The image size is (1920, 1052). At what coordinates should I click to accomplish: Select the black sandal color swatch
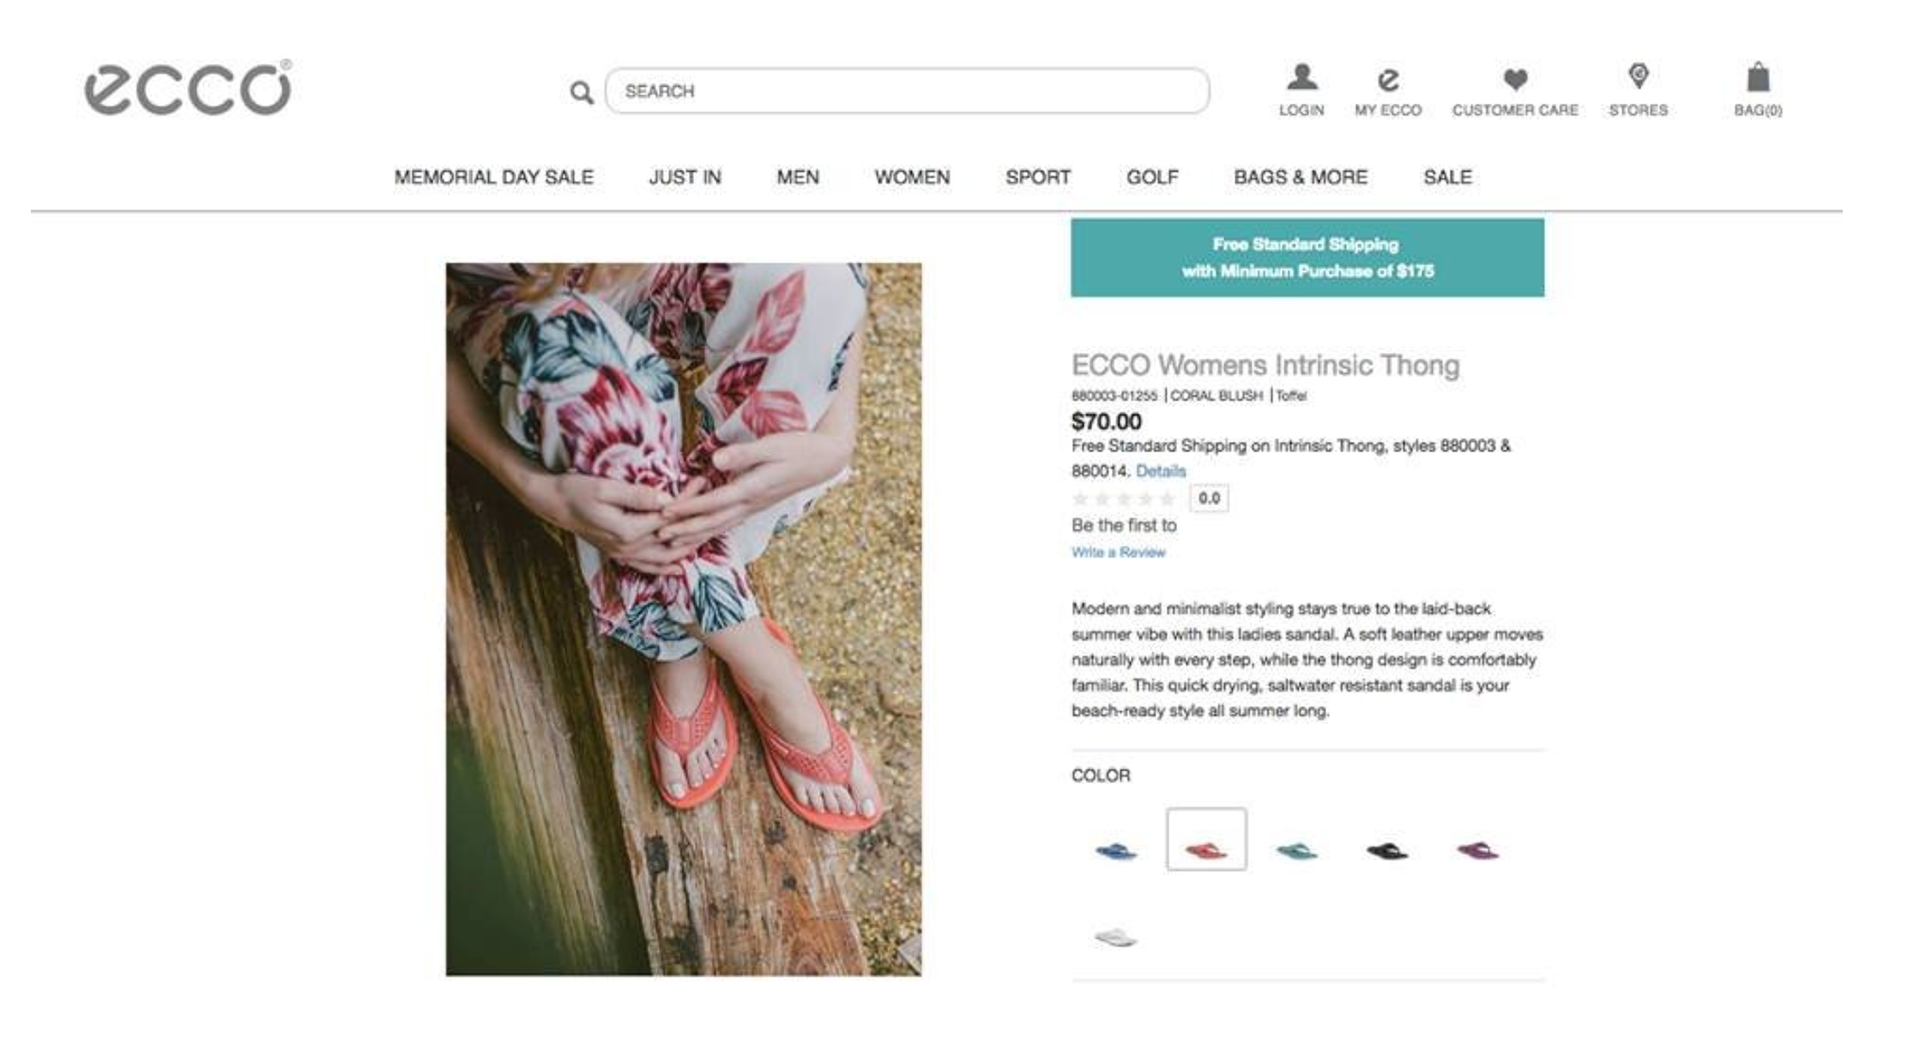pyautogui.click(x=1387, y=851)
